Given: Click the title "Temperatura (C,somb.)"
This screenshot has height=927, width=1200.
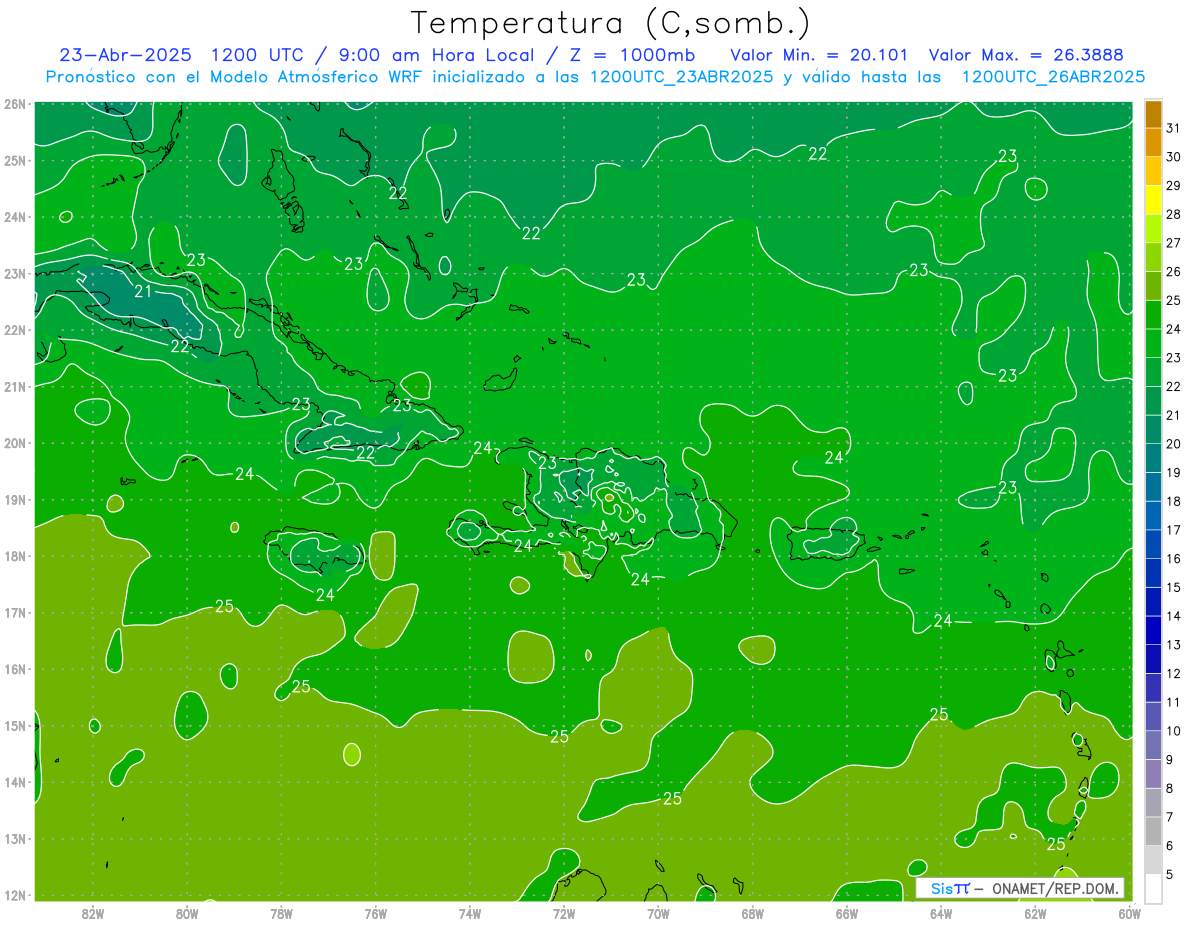Looking at the screenshot, I should point(611,23).
